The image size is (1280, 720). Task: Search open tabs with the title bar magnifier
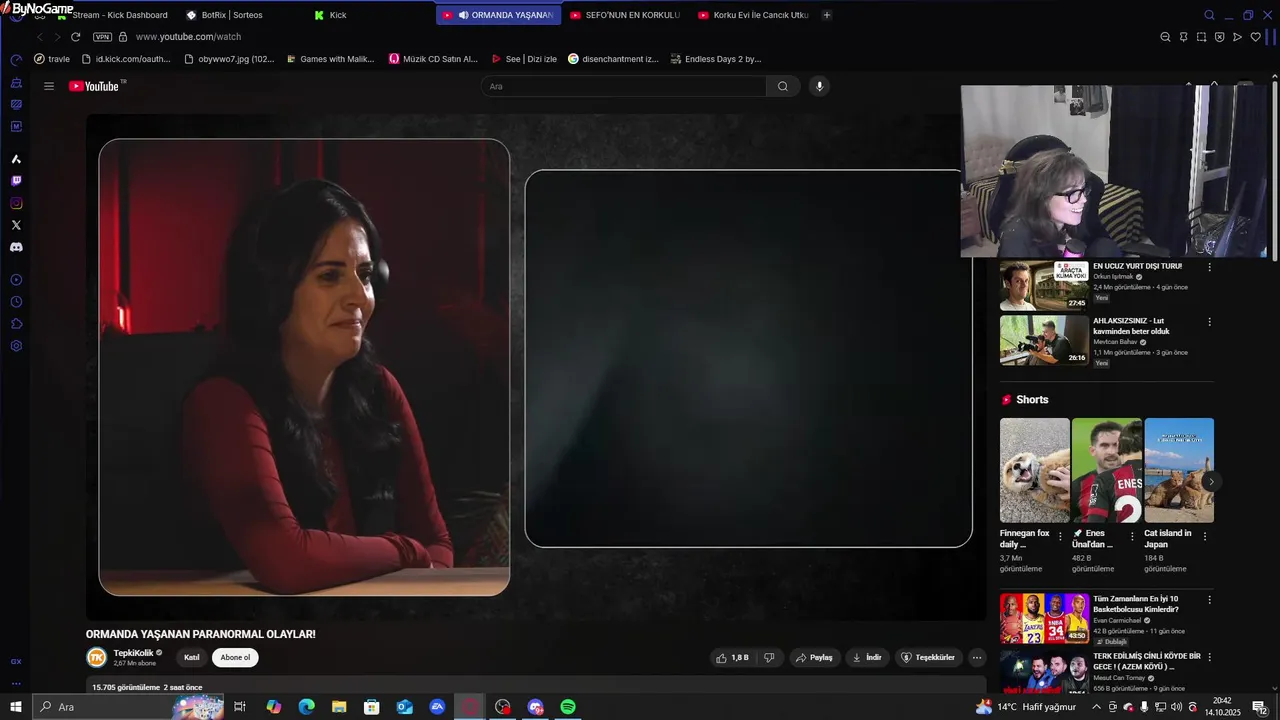click(1209, 15)
